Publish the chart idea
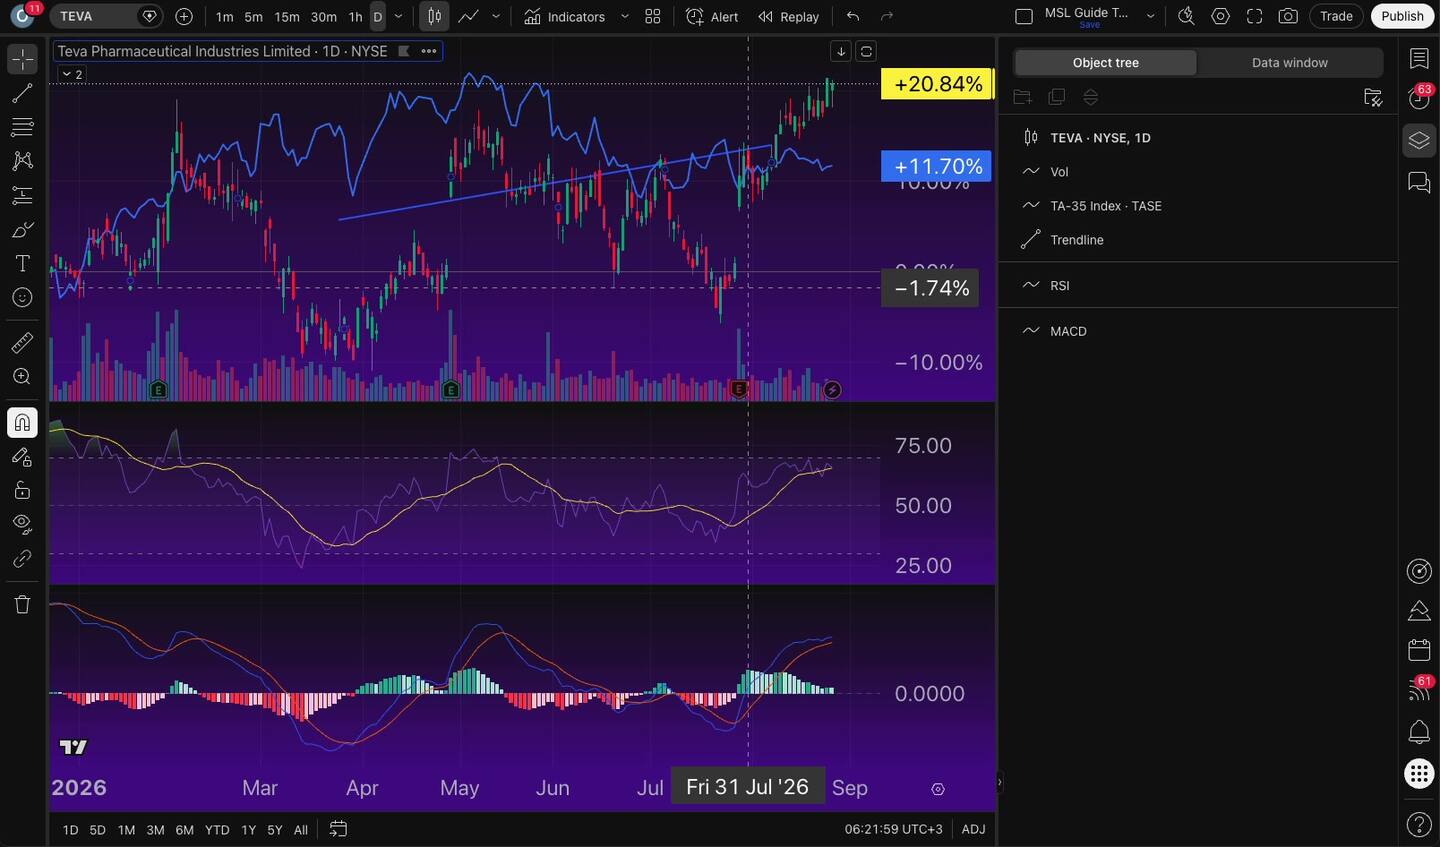1440x847 pixels. [x=1402, y=16]
